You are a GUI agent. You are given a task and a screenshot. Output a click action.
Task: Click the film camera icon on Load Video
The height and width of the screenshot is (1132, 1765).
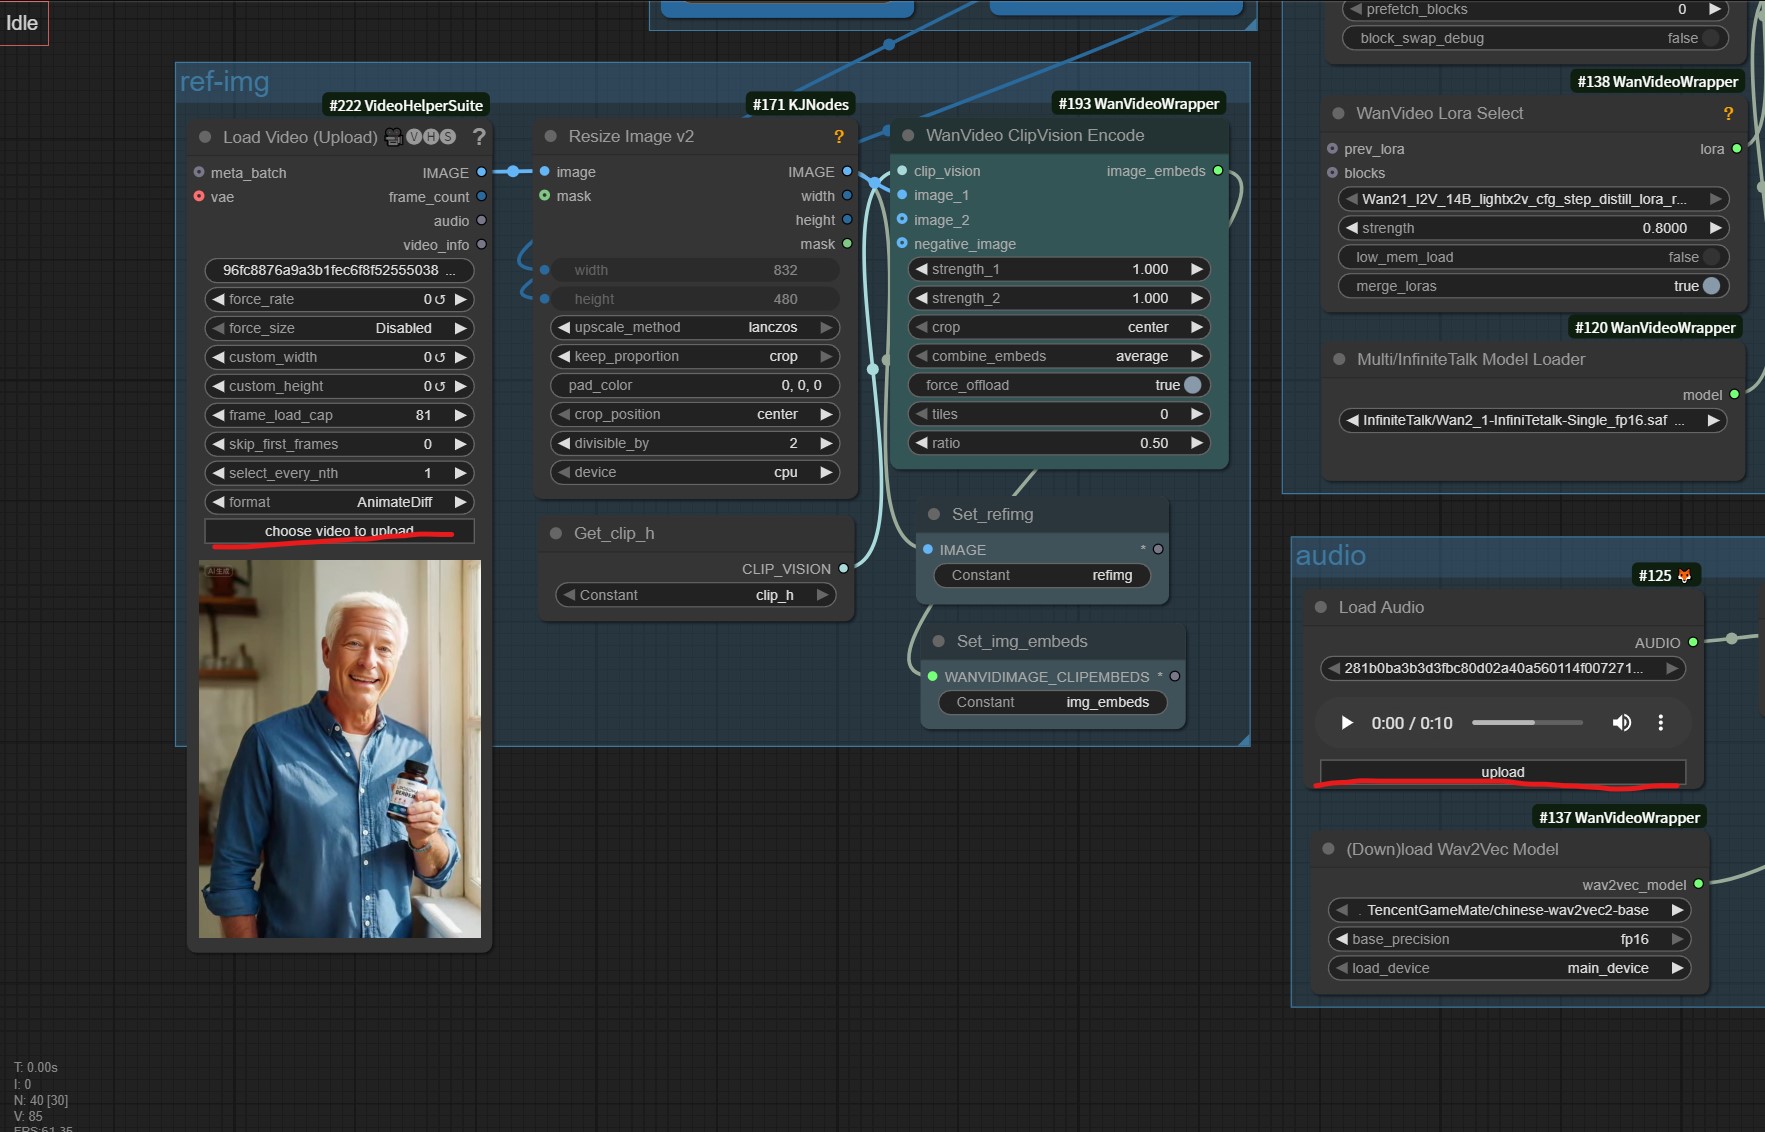(x=393, y=137)
